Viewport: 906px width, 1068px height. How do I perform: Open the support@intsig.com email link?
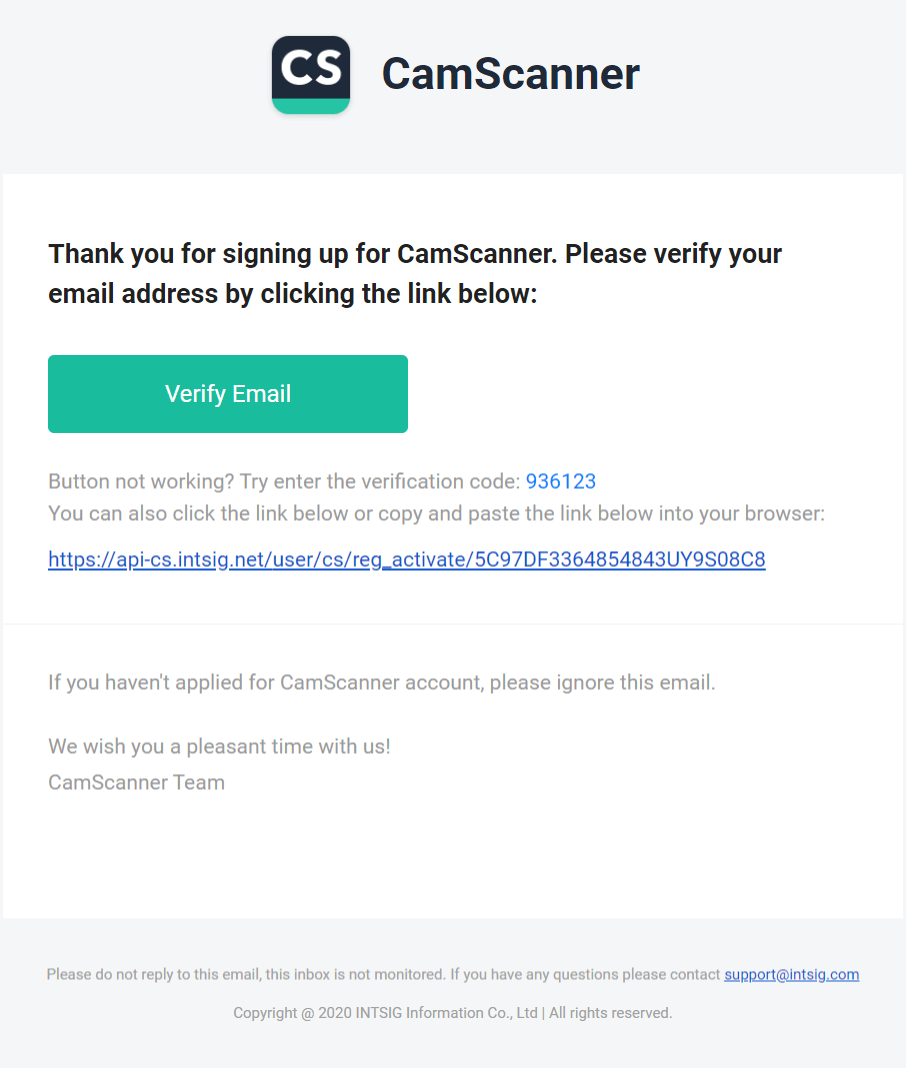(791, 975)
